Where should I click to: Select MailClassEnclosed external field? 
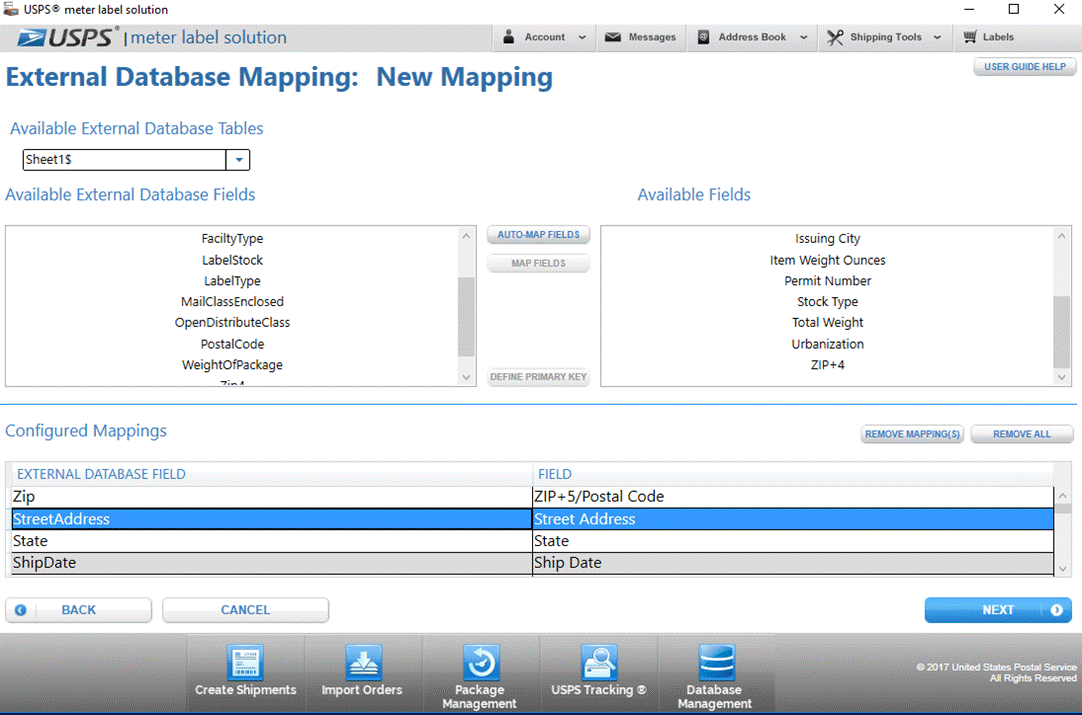click(x=233, y=302)
